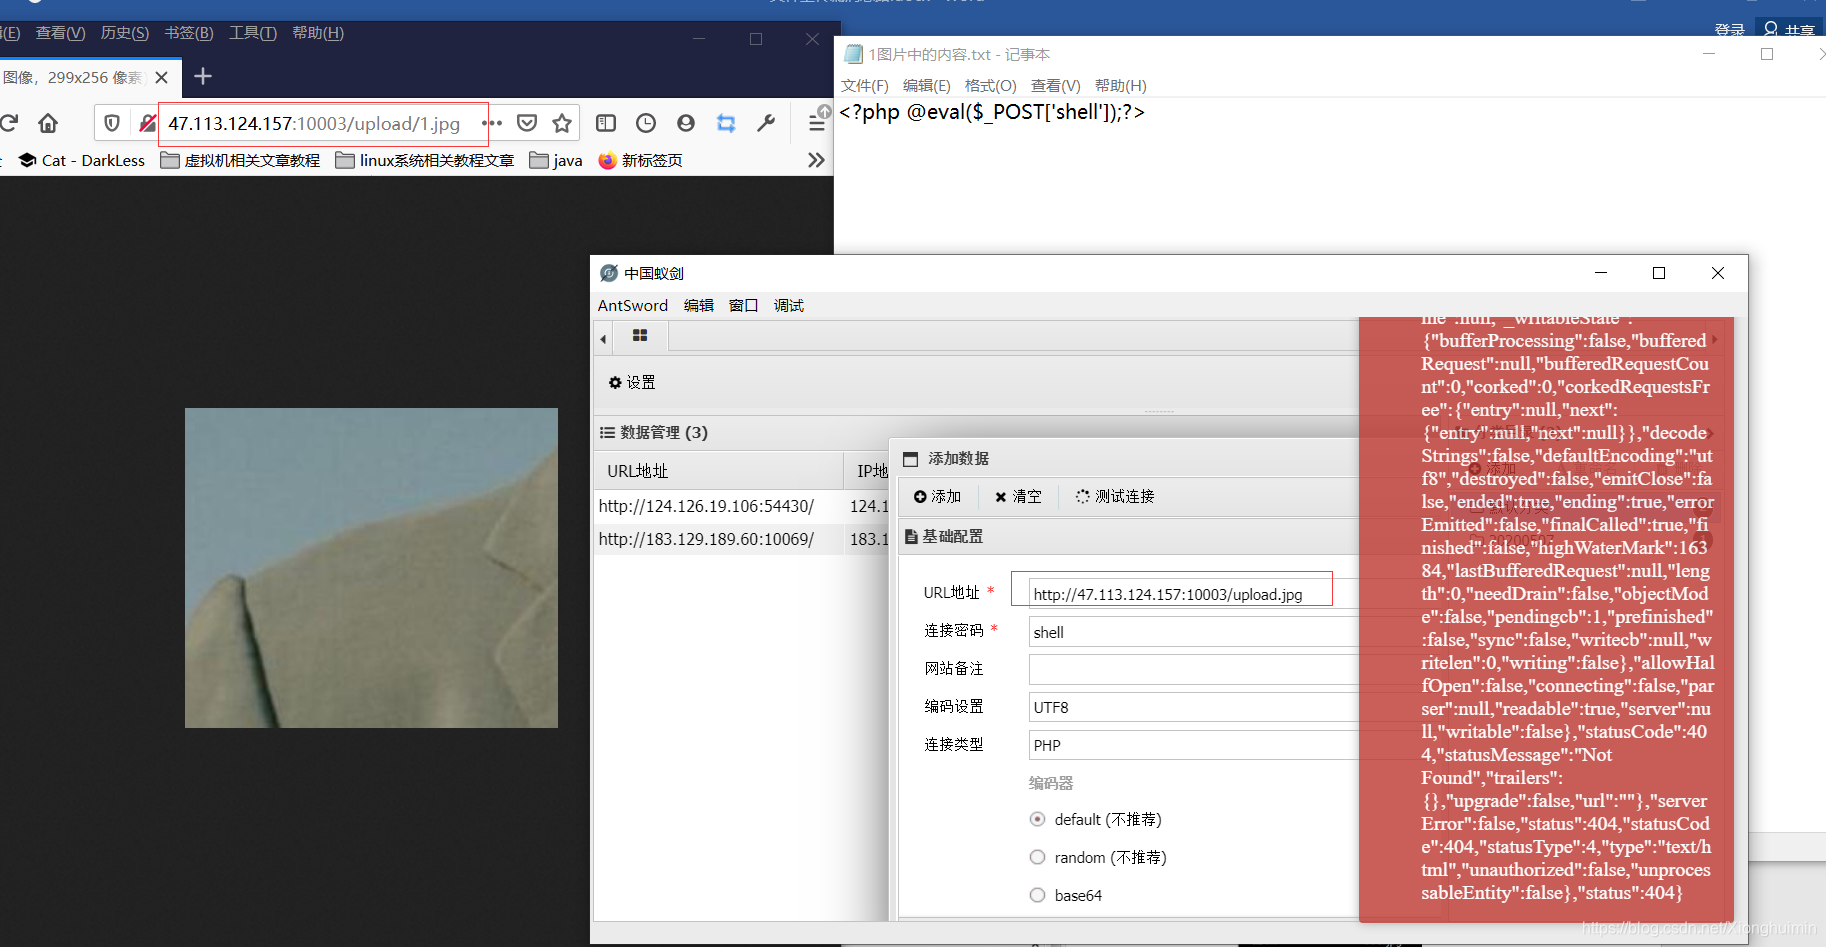This screenshot has height=947, width=1826.
Task: Open Firefox hamburger menu
Action: click(x=817, y=123)
